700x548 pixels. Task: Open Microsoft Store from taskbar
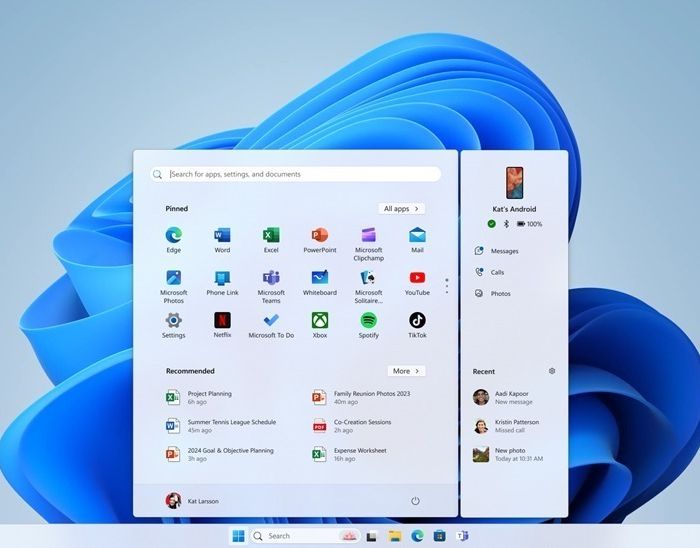pyautogui.click(x=439, y=536)
